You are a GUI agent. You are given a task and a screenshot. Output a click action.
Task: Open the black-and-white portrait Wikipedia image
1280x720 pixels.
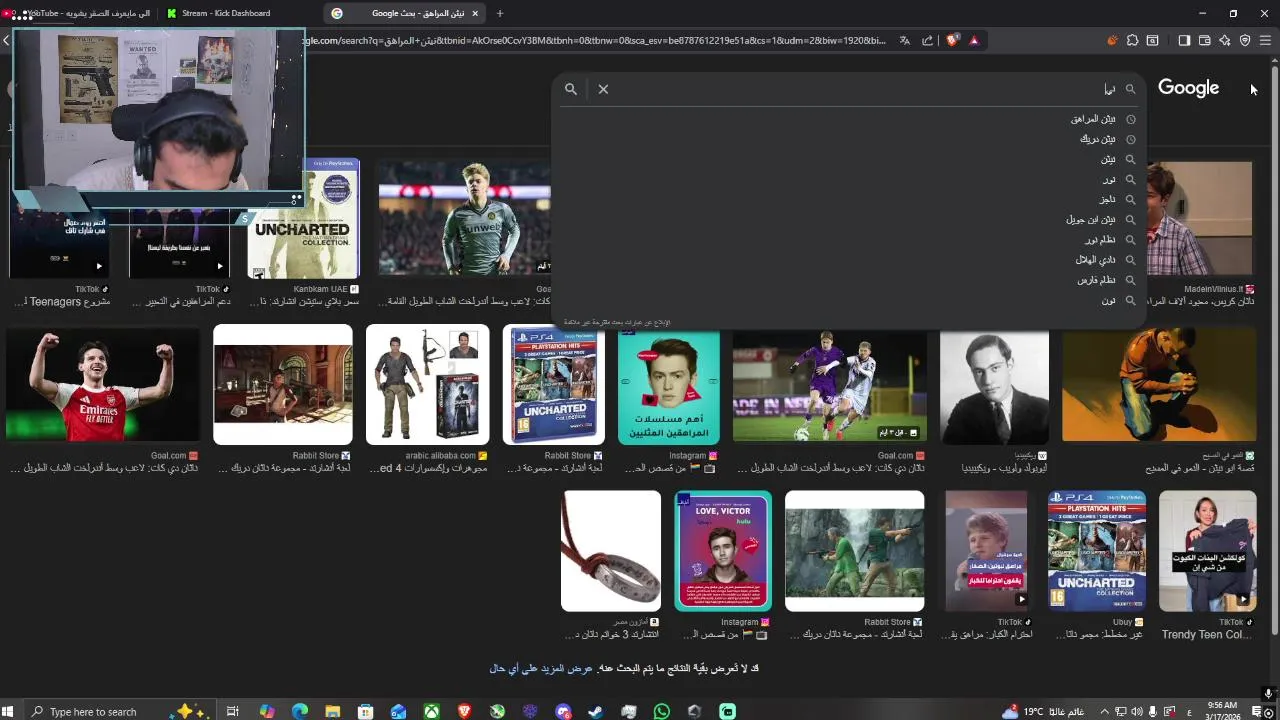tap(995, 384)
